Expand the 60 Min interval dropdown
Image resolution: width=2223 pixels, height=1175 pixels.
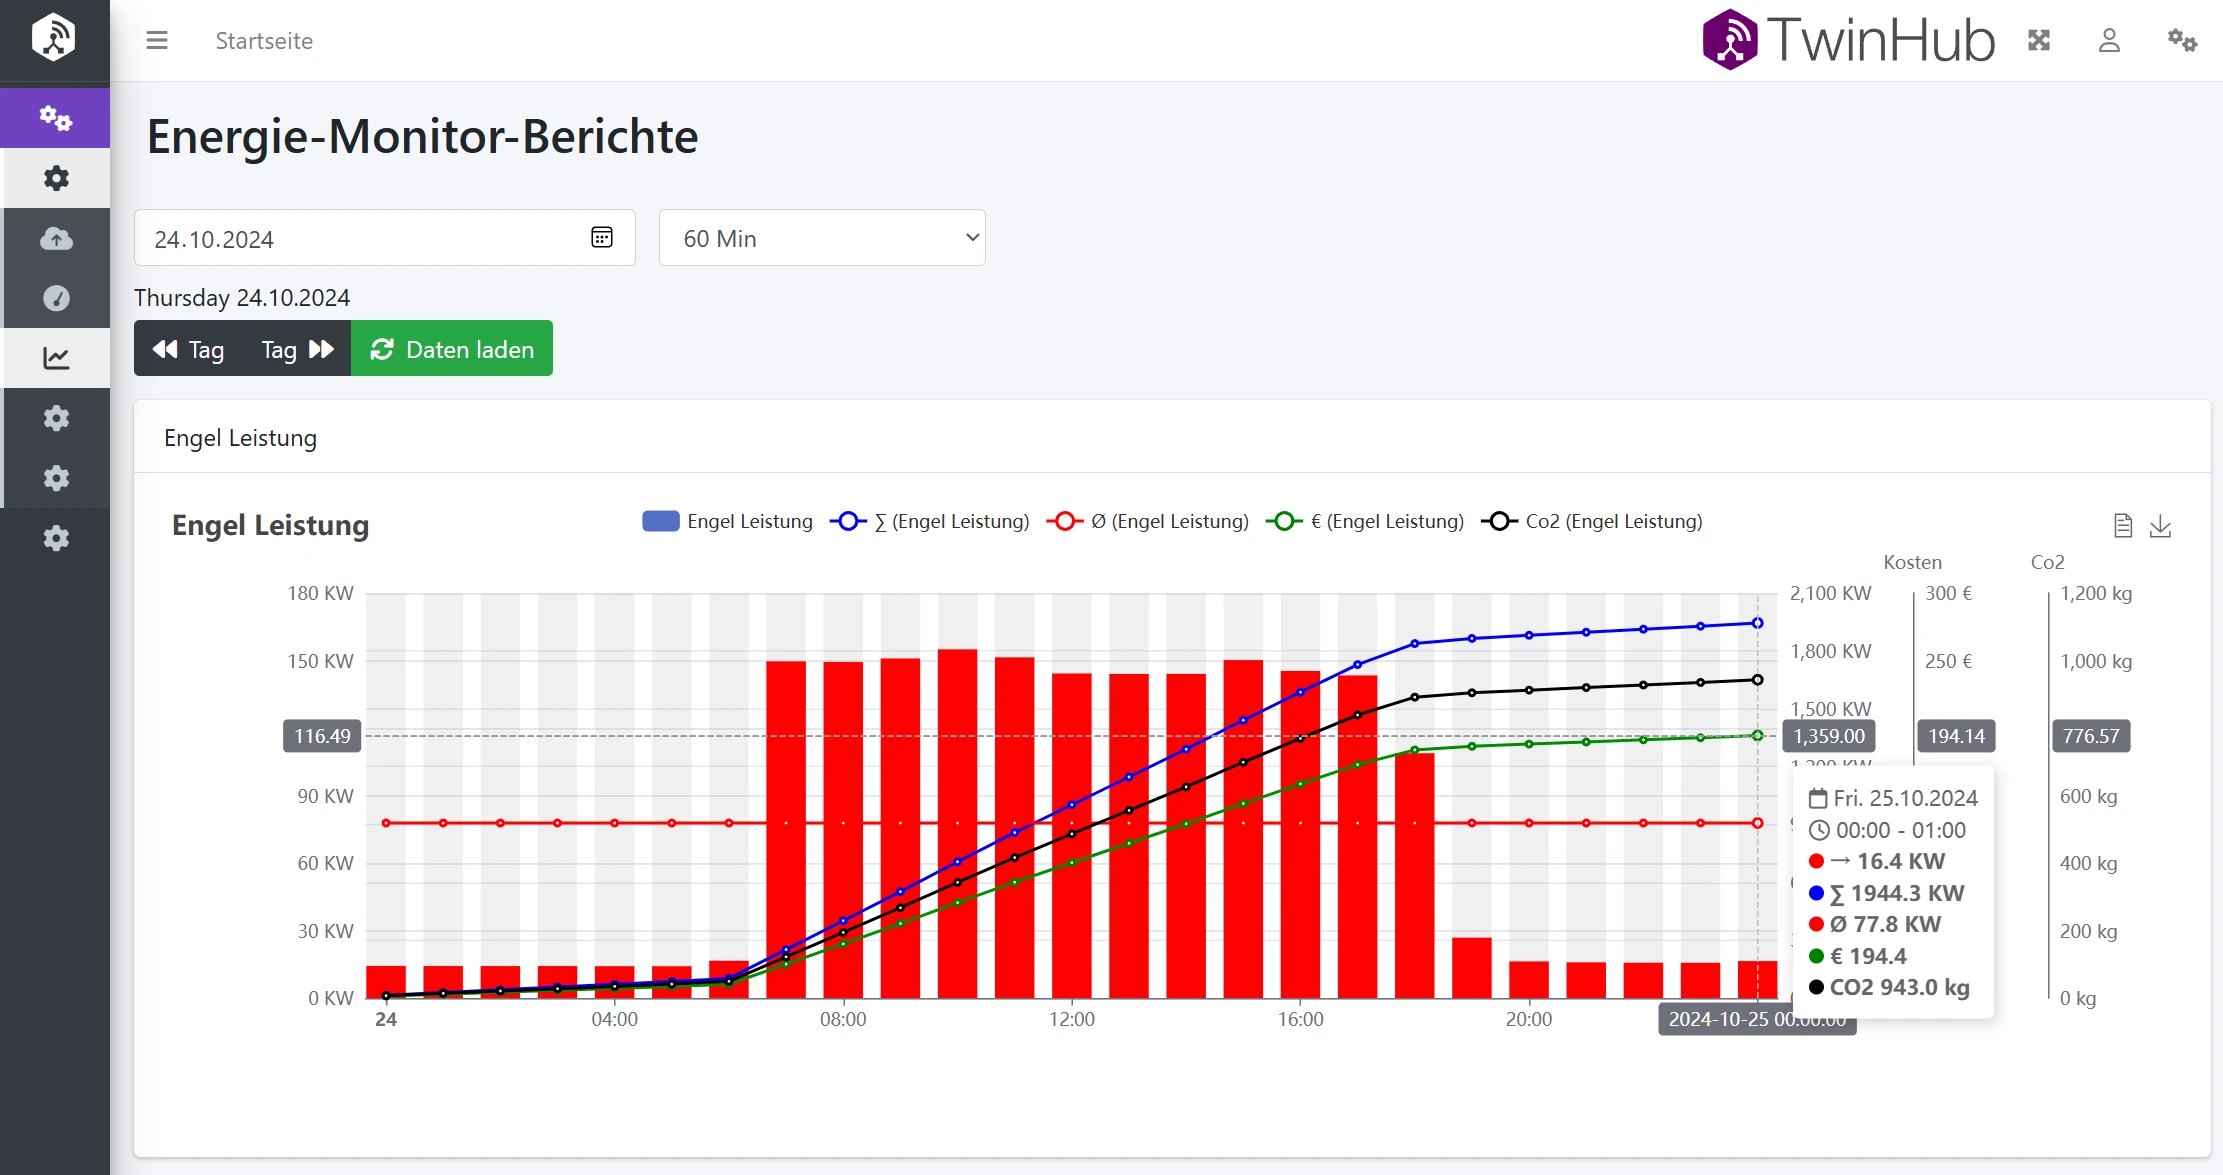pos(822,238)
